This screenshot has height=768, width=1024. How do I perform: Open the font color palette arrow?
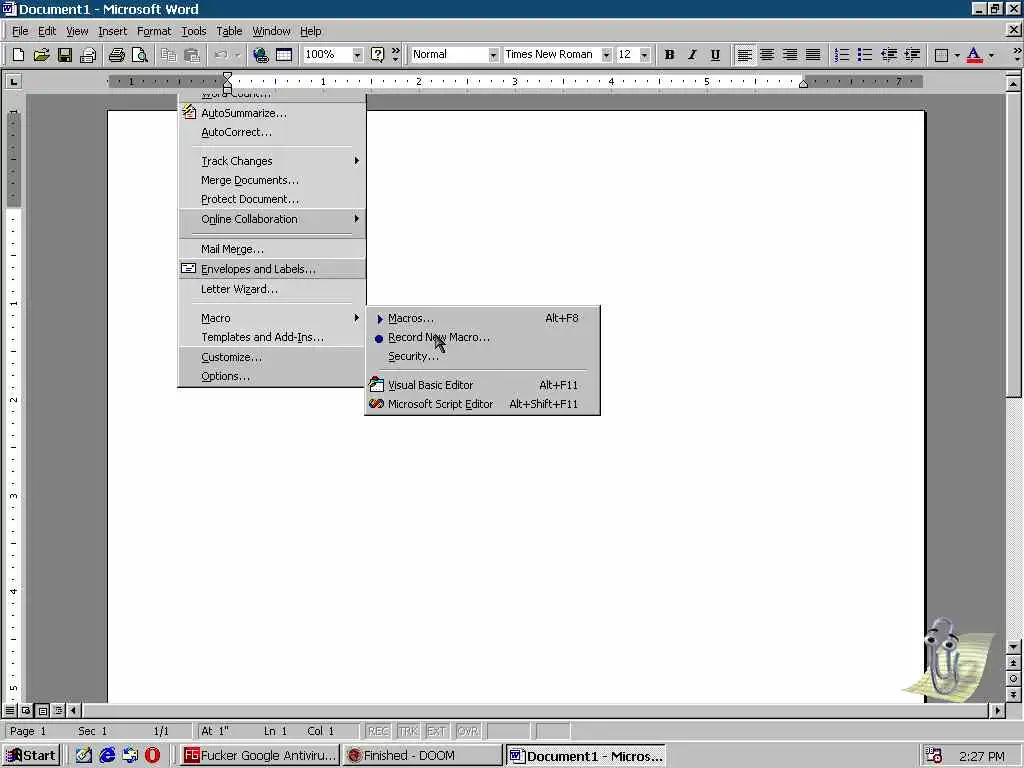991,55
